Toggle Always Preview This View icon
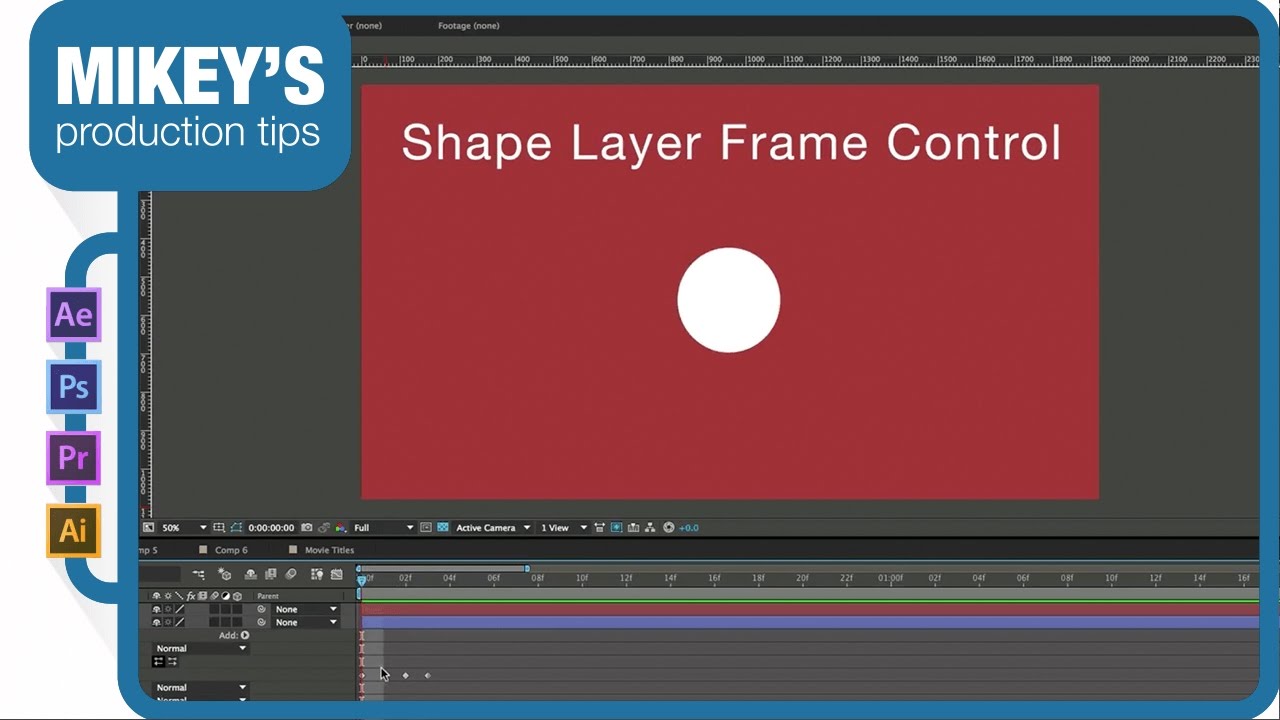 [149, 527]
